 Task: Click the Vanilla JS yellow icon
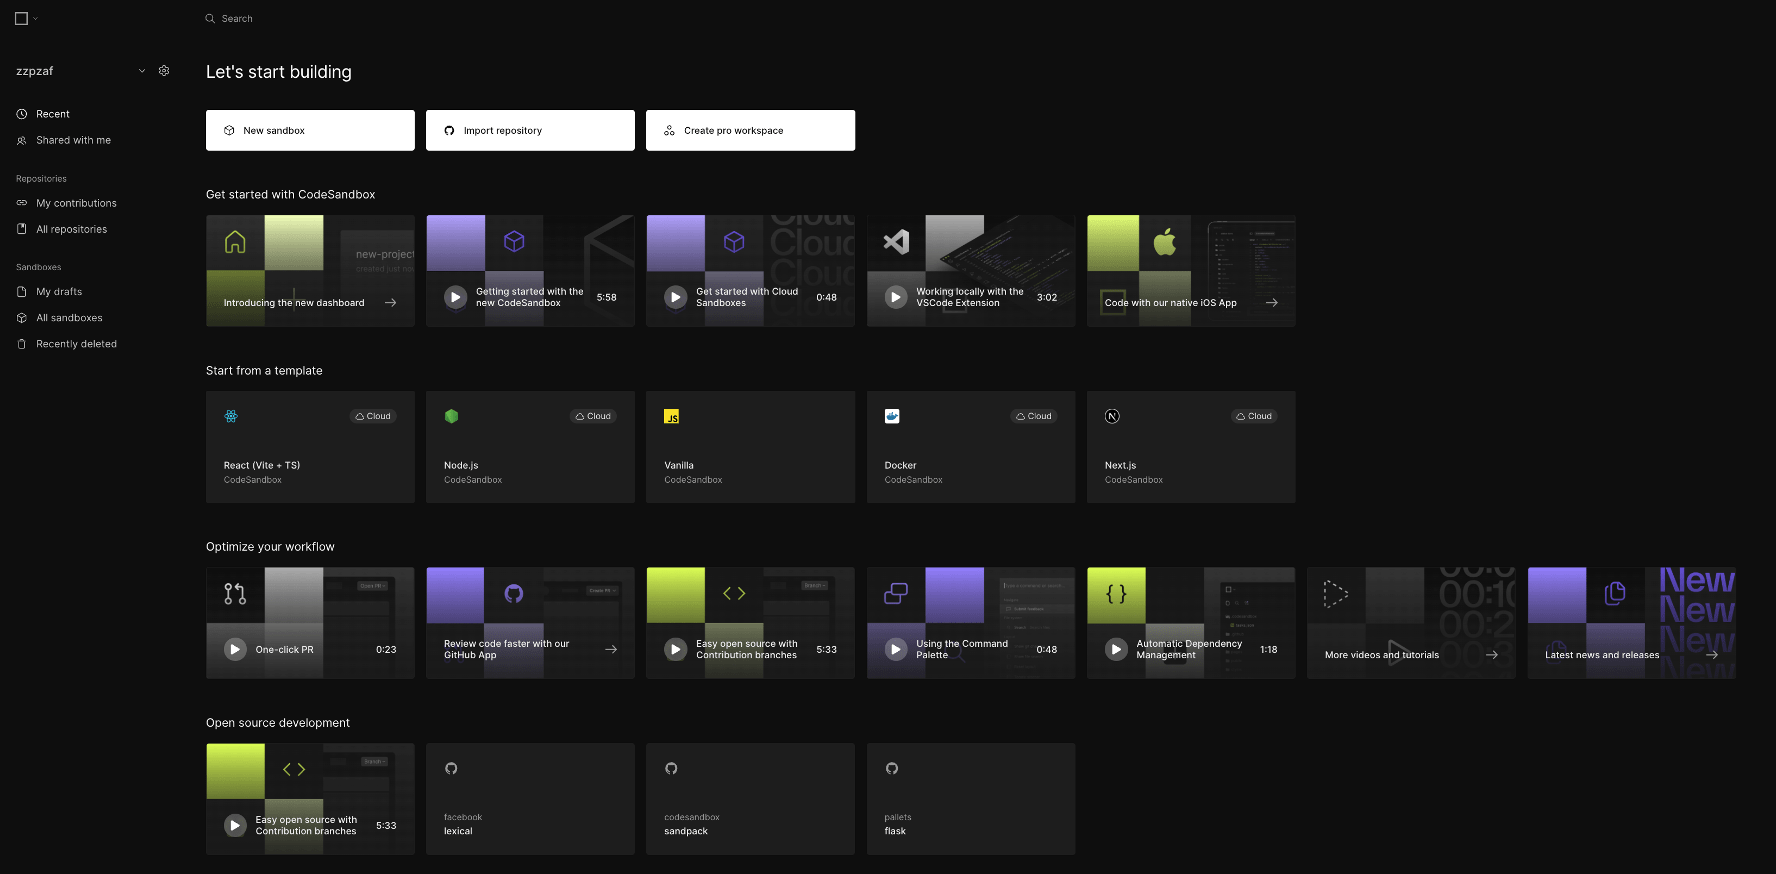(672, 416)
